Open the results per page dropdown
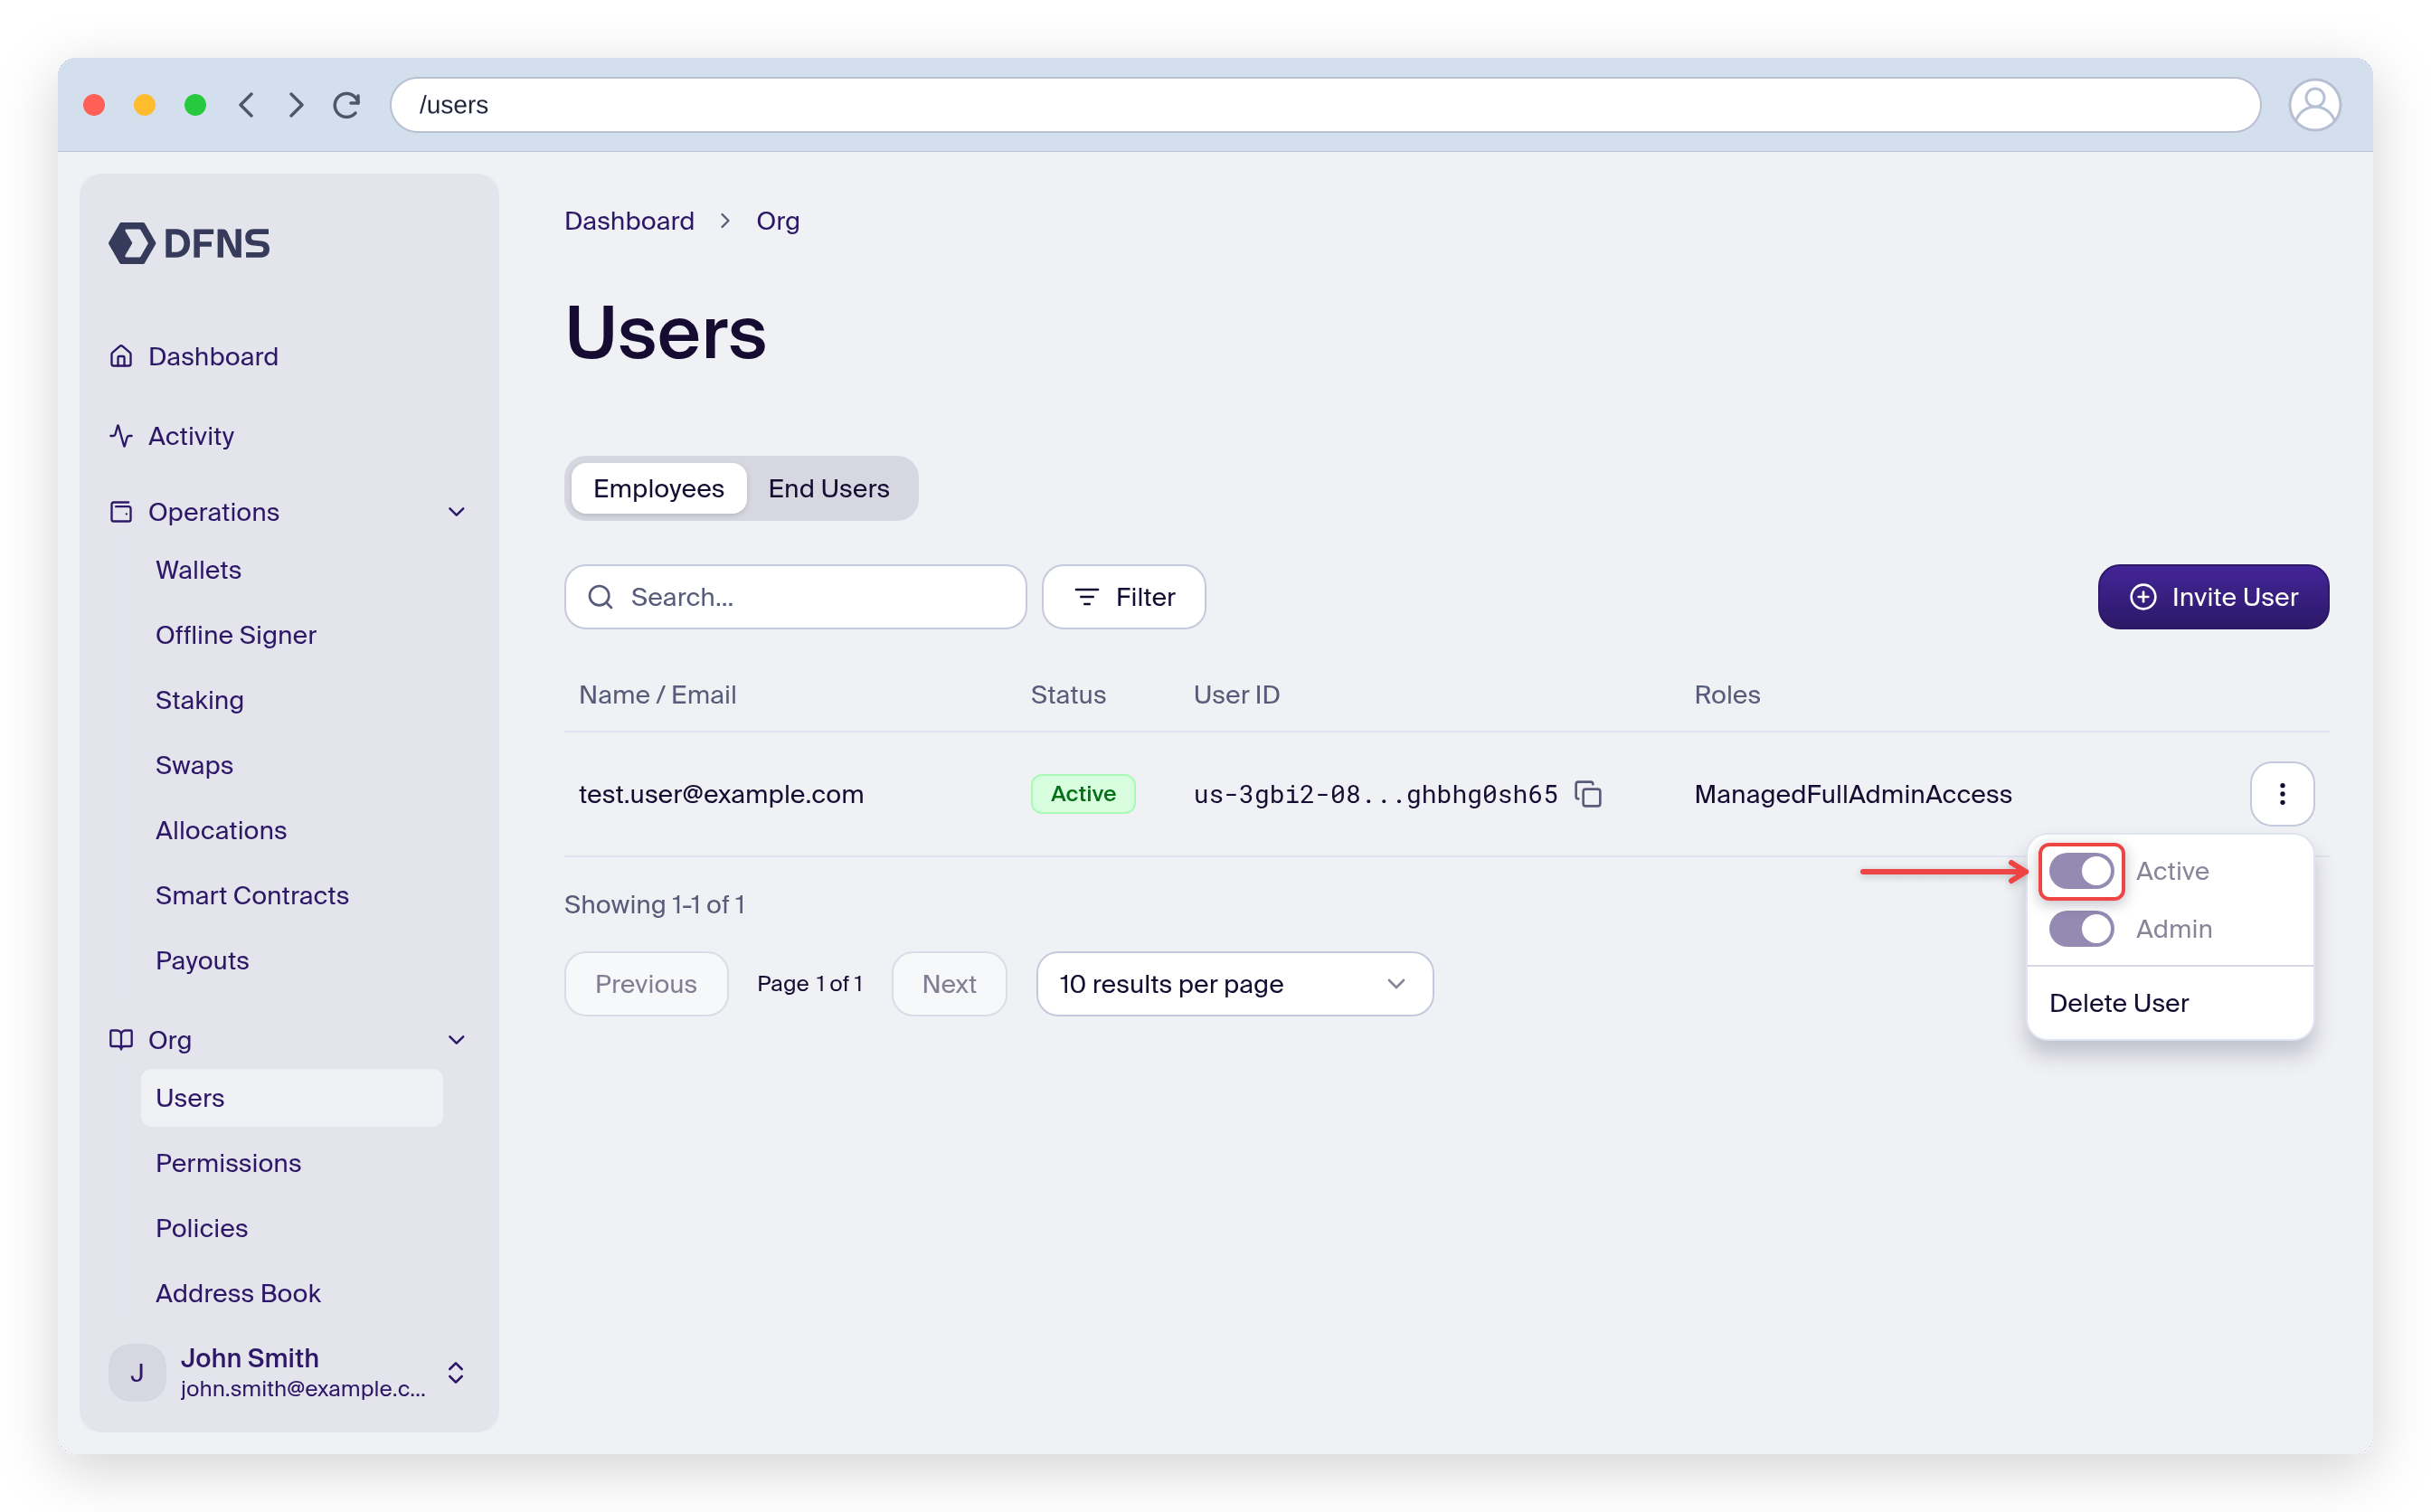The height and width of the screenshot is (1512, 2431). click(1234, 984)
